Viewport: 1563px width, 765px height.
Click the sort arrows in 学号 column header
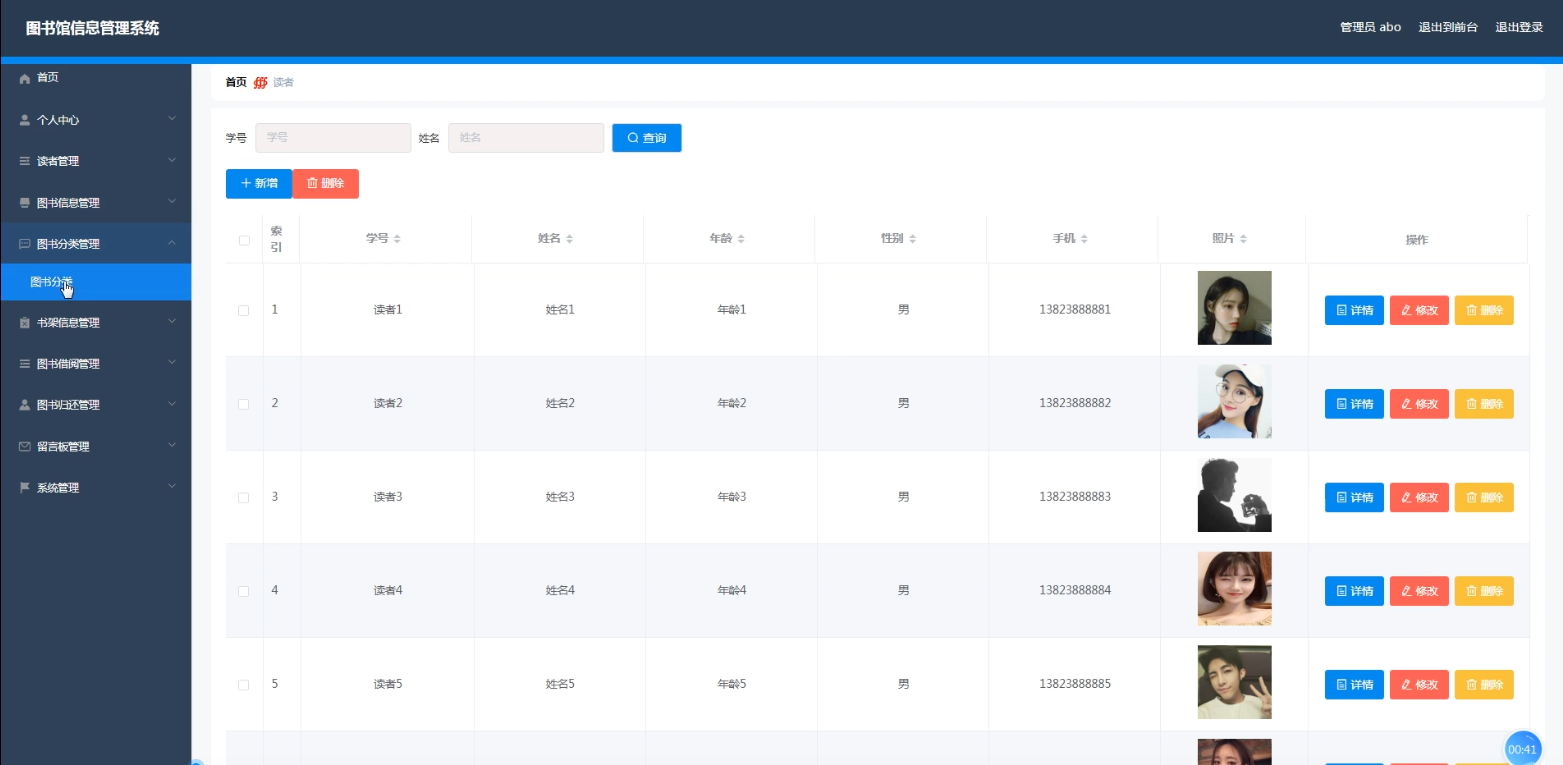click(397, 239)
